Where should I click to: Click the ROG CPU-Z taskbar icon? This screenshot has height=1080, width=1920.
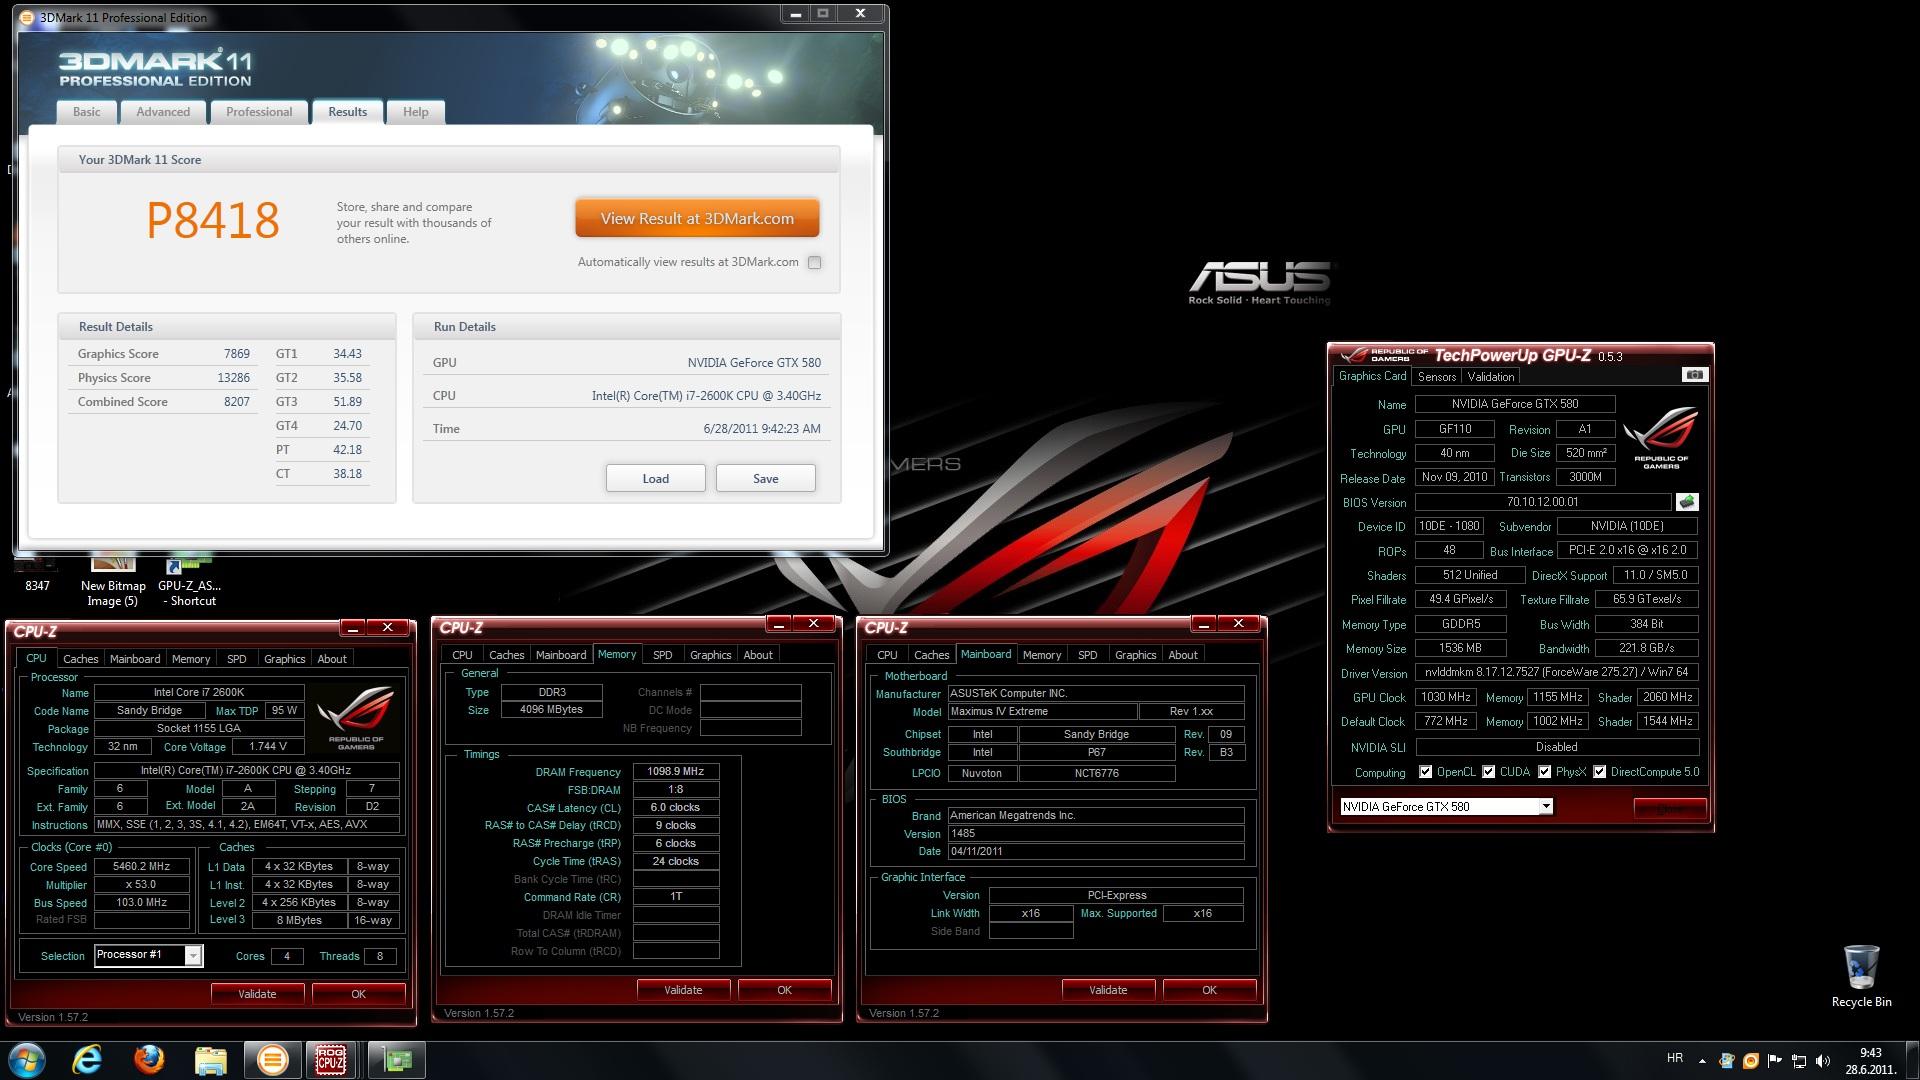pyautogui.click(x=331, y=1060)
